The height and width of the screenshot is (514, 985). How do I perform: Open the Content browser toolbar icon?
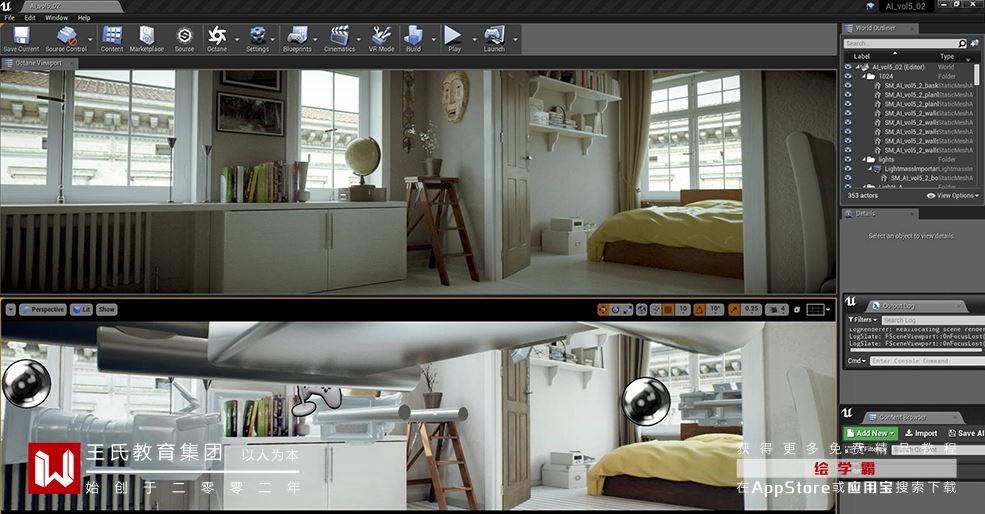[112, 38]
